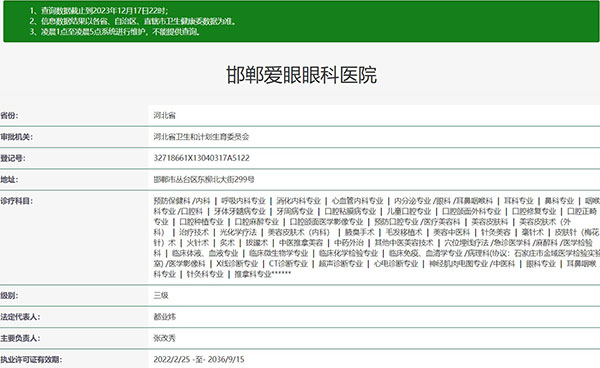This screenshot has width=600, height=368.
Task: Select 河北省卫生和计划生育委员会 text
Action: (x=201, y=137)
